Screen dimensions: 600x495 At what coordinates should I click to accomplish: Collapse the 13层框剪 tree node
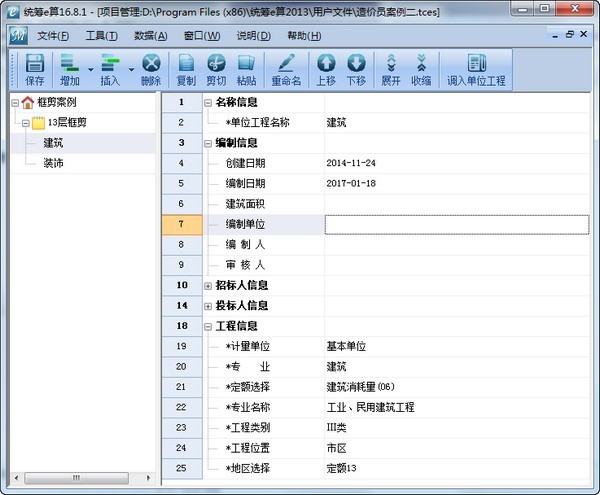[23, 123]
